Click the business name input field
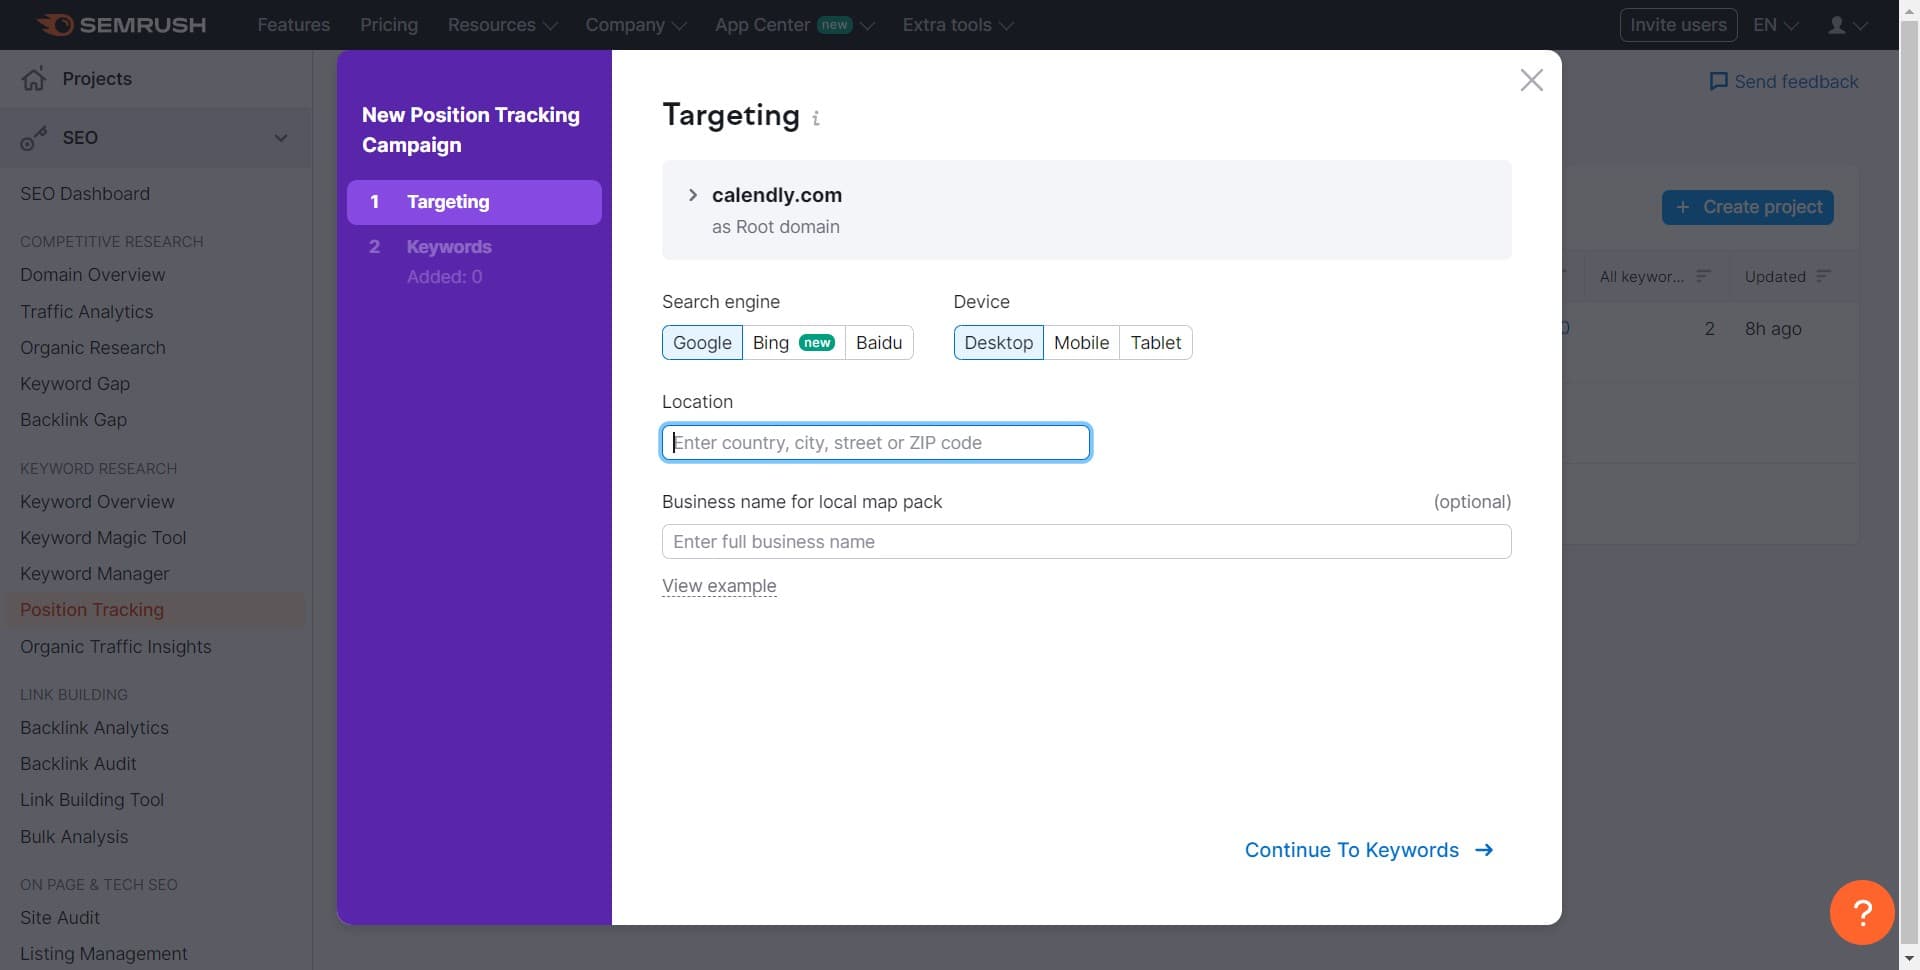This screenshot has width=1920, height=970. 1086,542
